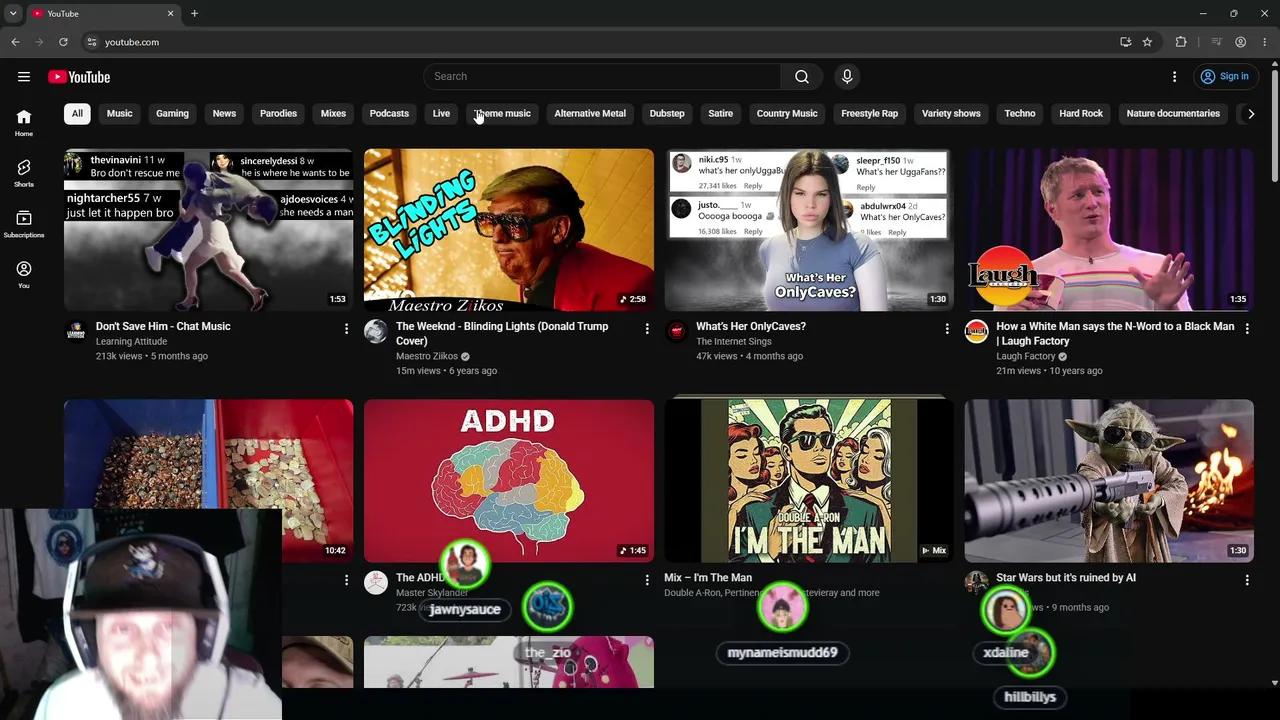Open Learning Attitude channel avatar
Screen dimensions: 1280x720
click(76, 331)
